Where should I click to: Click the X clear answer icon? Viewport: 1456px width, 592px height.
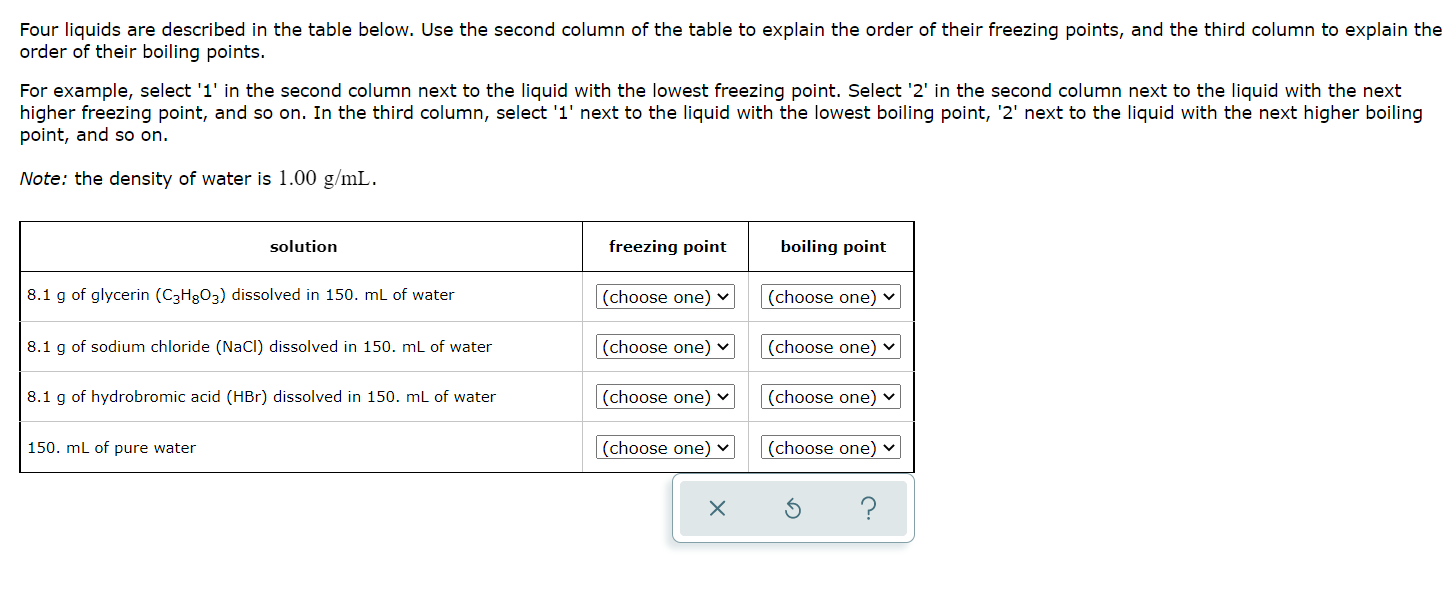click(x=716, y=509)
